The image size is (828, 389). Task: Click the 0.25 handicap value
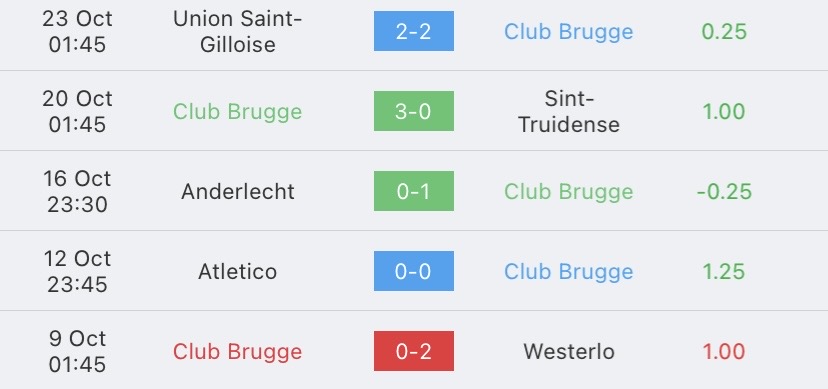[x=724, y=31]
